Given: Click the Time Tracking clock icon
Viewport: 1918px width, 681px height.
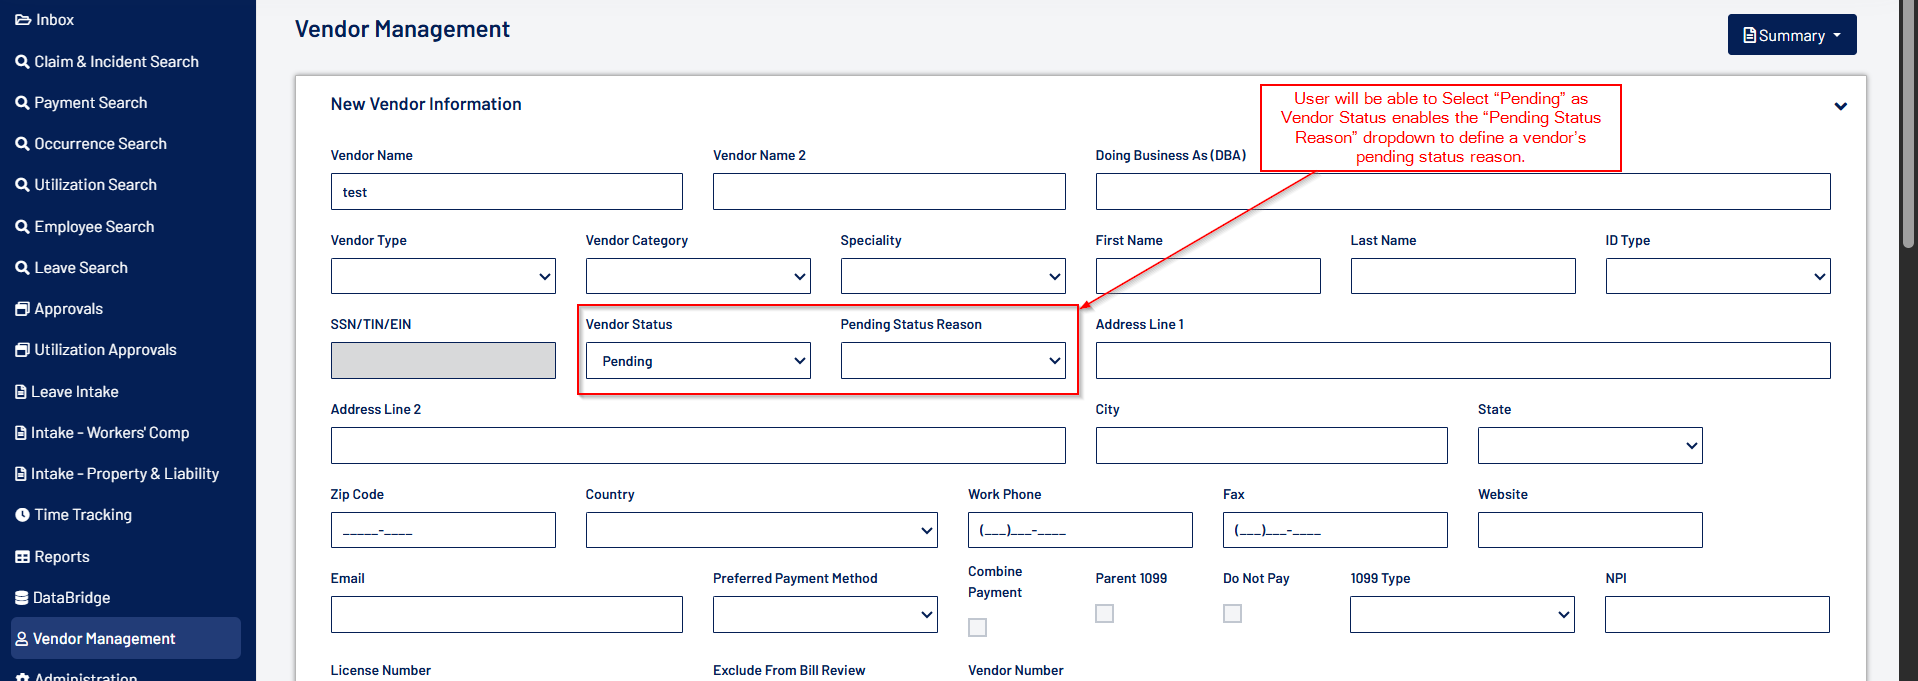Looking at the screenshot, I should click(22, 515).
